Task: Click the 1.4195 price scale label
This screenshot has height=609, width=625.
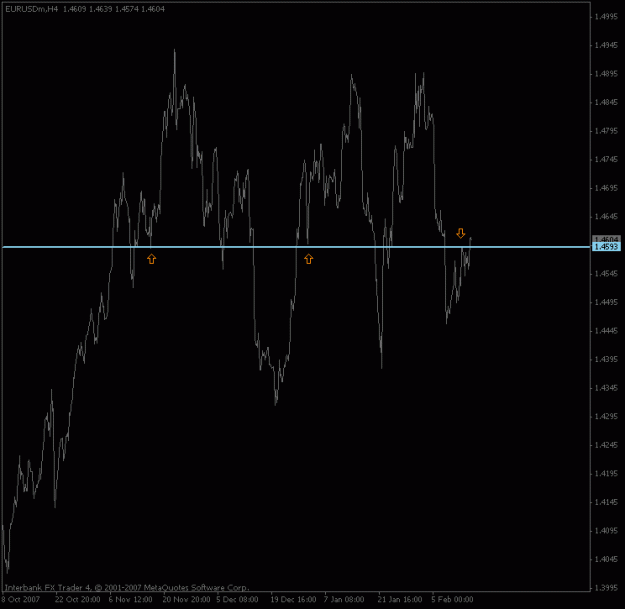Action: pyautogui.click(x=606, y=474)
